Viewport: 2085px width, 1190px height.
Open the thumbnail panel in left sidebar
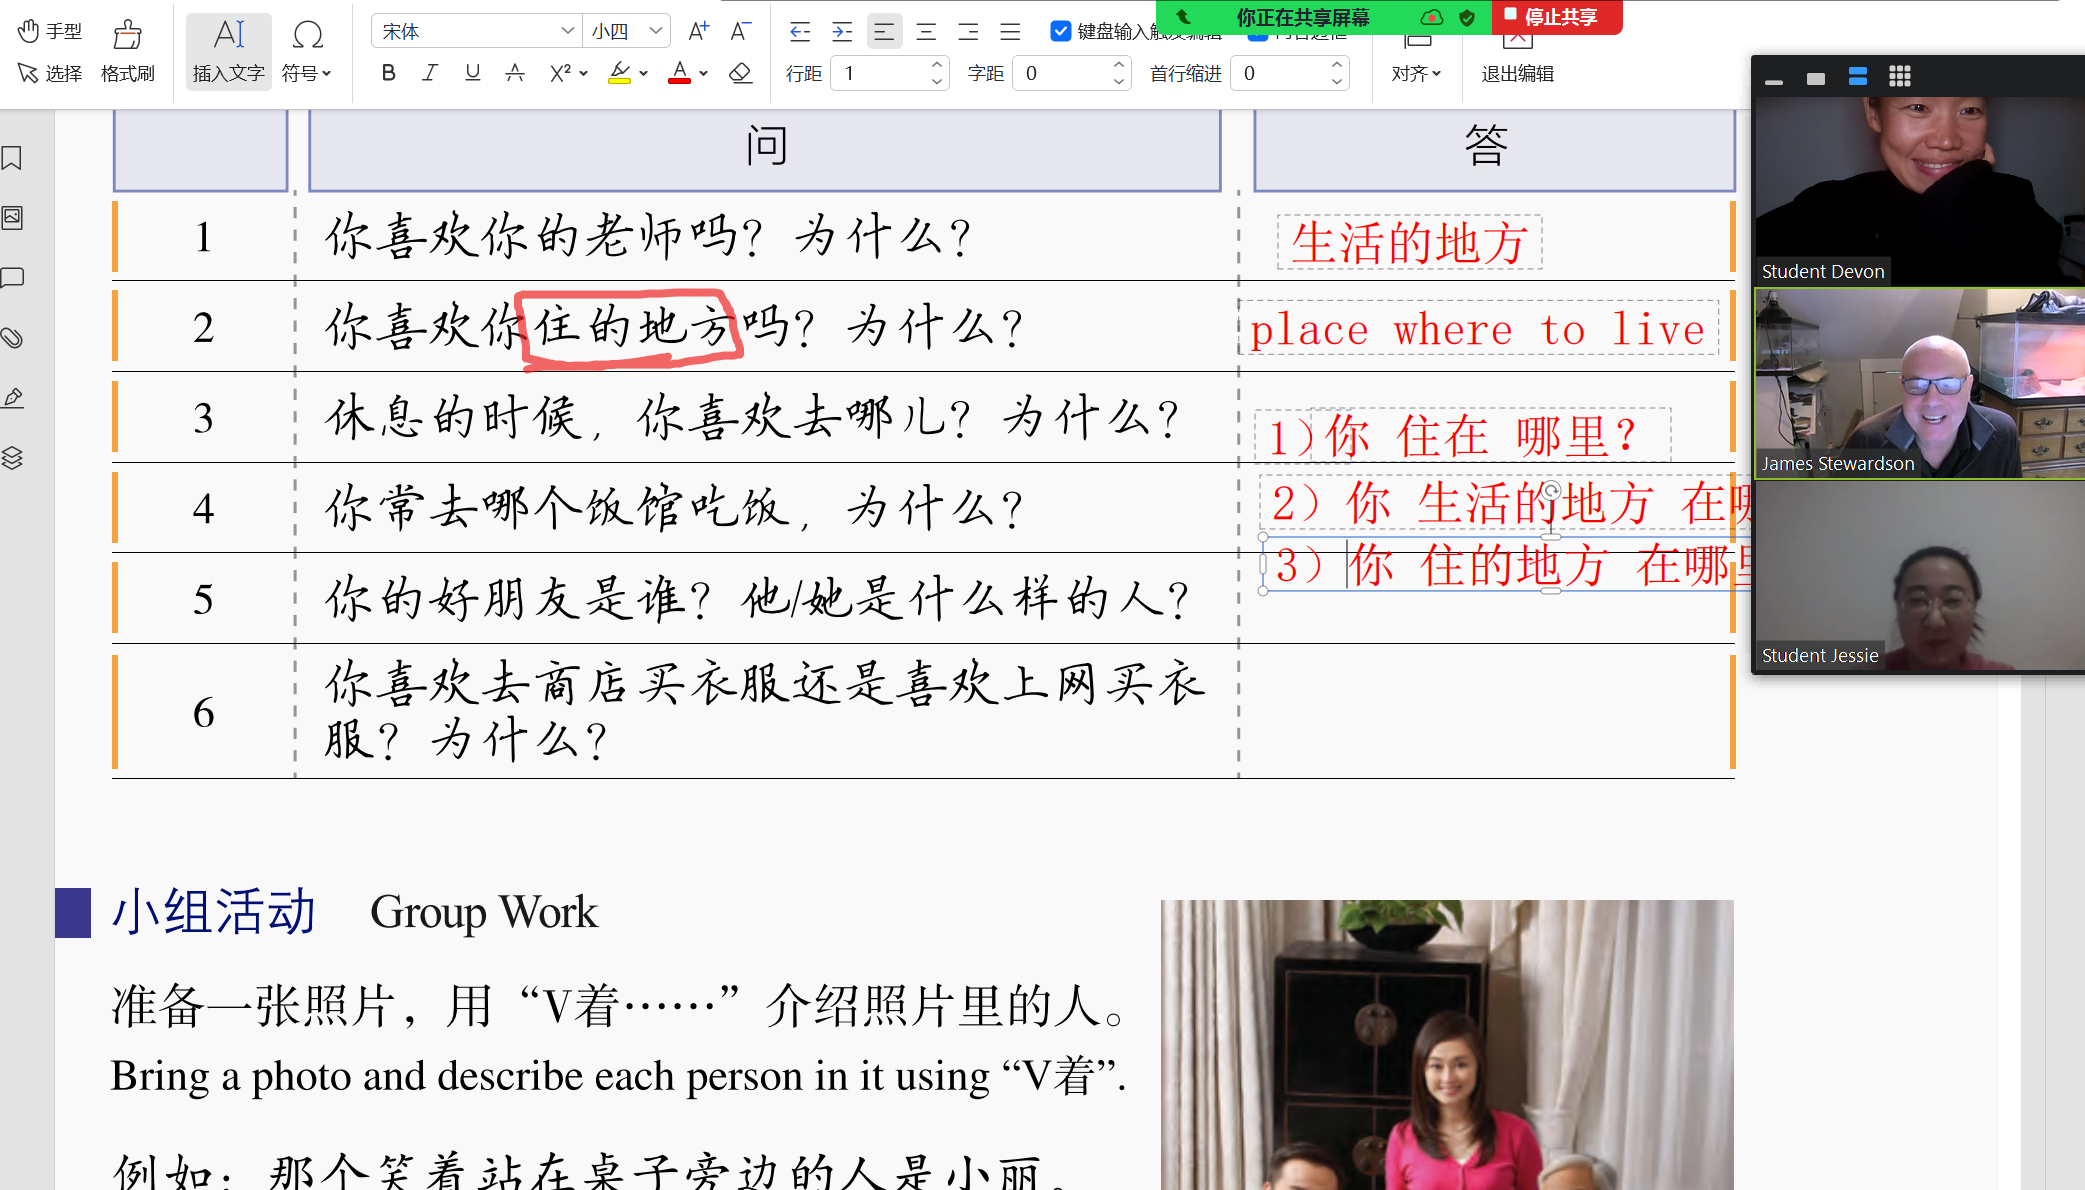tap(13, 218)
